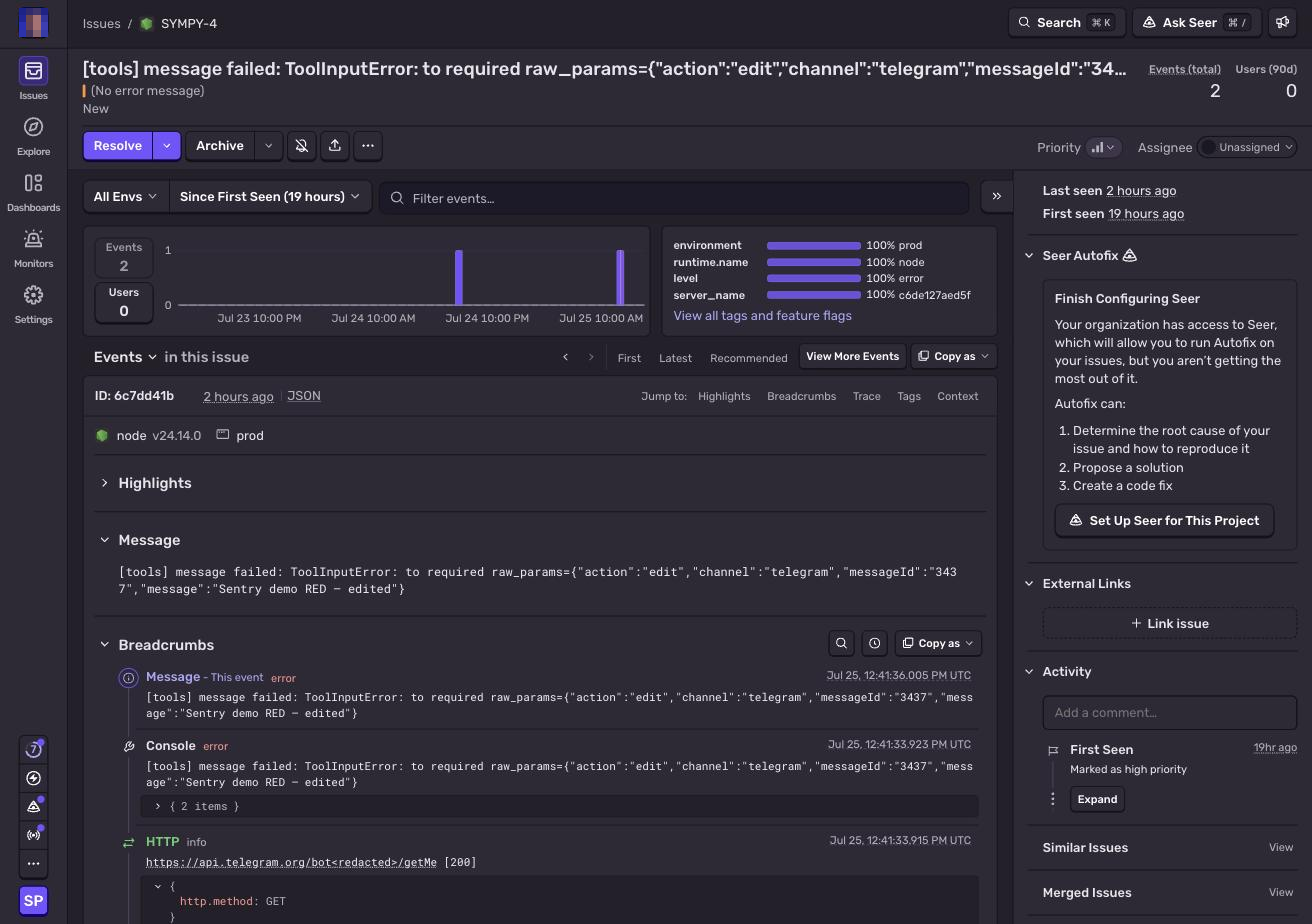The image size is (1312, 924).
Task: Jump to Trace section link
Action: (866, 396)
